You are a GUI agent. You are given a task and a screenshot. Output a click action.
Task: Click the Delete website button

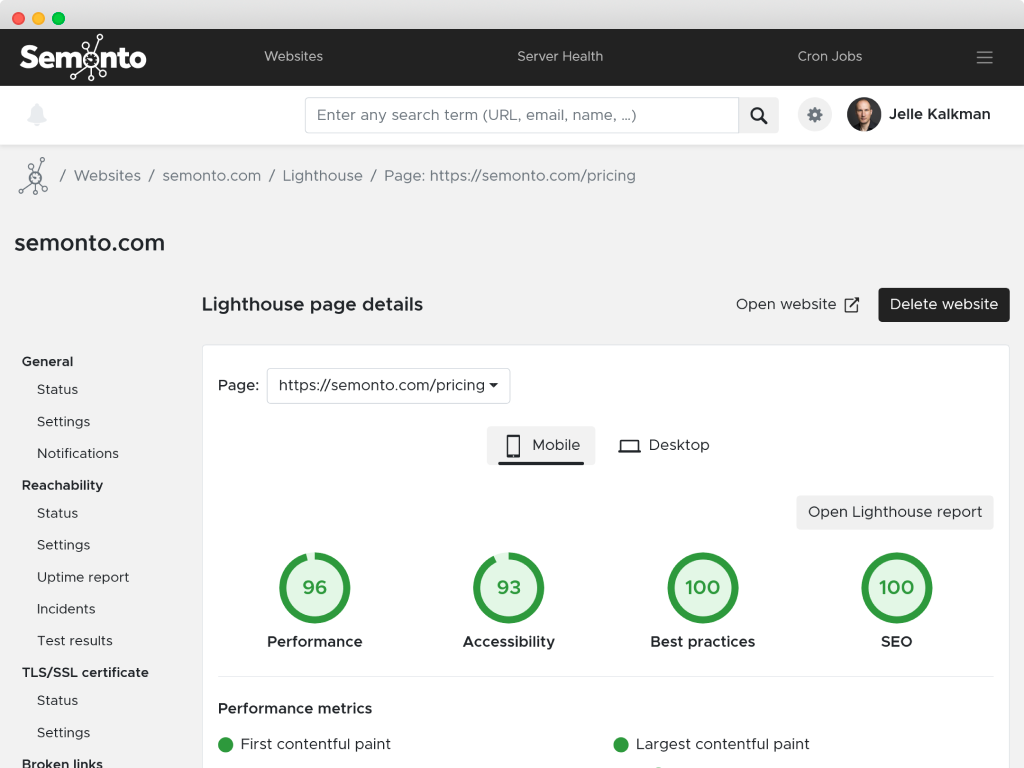944,305
